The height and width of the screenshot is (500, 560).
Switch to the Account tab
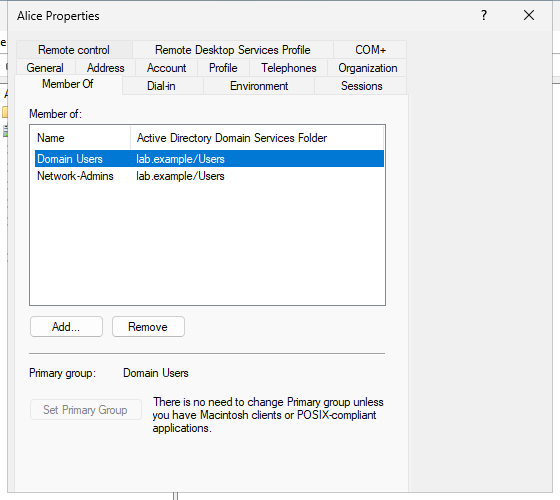(166, 68)
